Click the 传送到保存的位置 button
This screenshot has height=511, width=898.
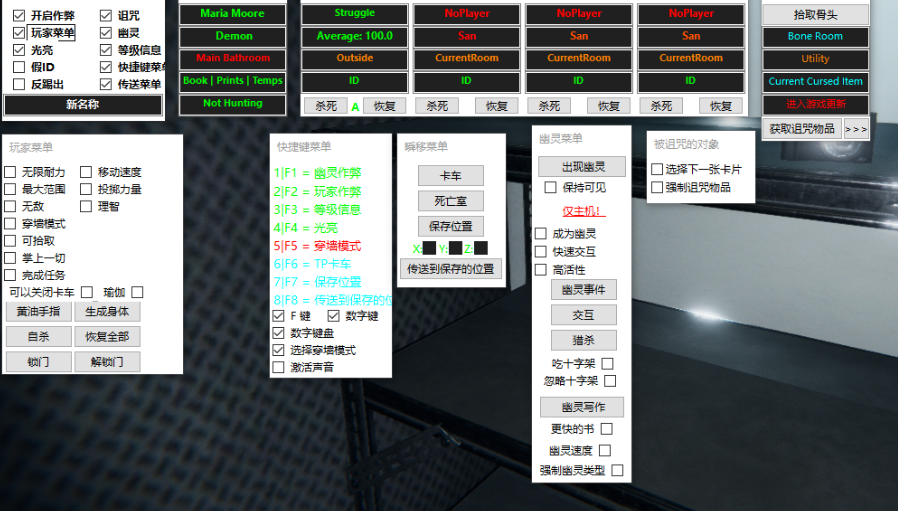tap(451, 269)
